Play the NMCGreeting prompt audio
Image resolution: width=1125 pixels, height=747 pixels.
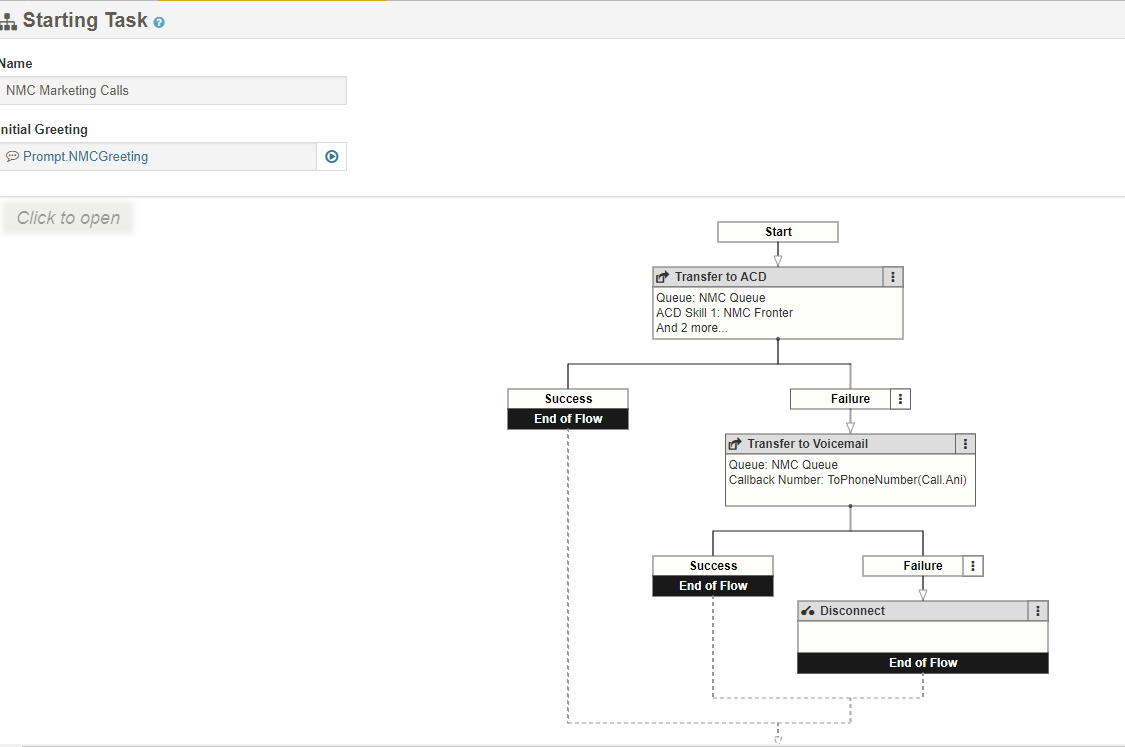click(331, 156)
